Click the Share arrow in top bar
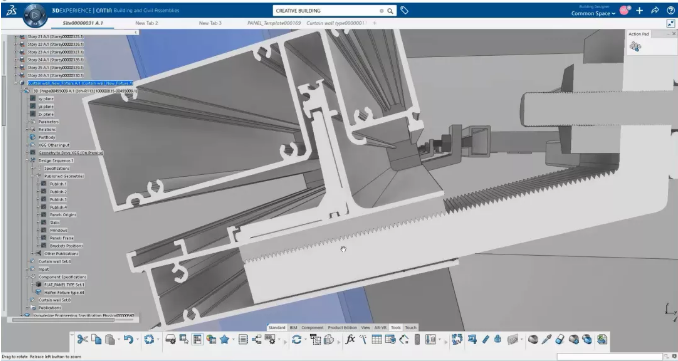The image size is (678, 361). click(655, 10)
